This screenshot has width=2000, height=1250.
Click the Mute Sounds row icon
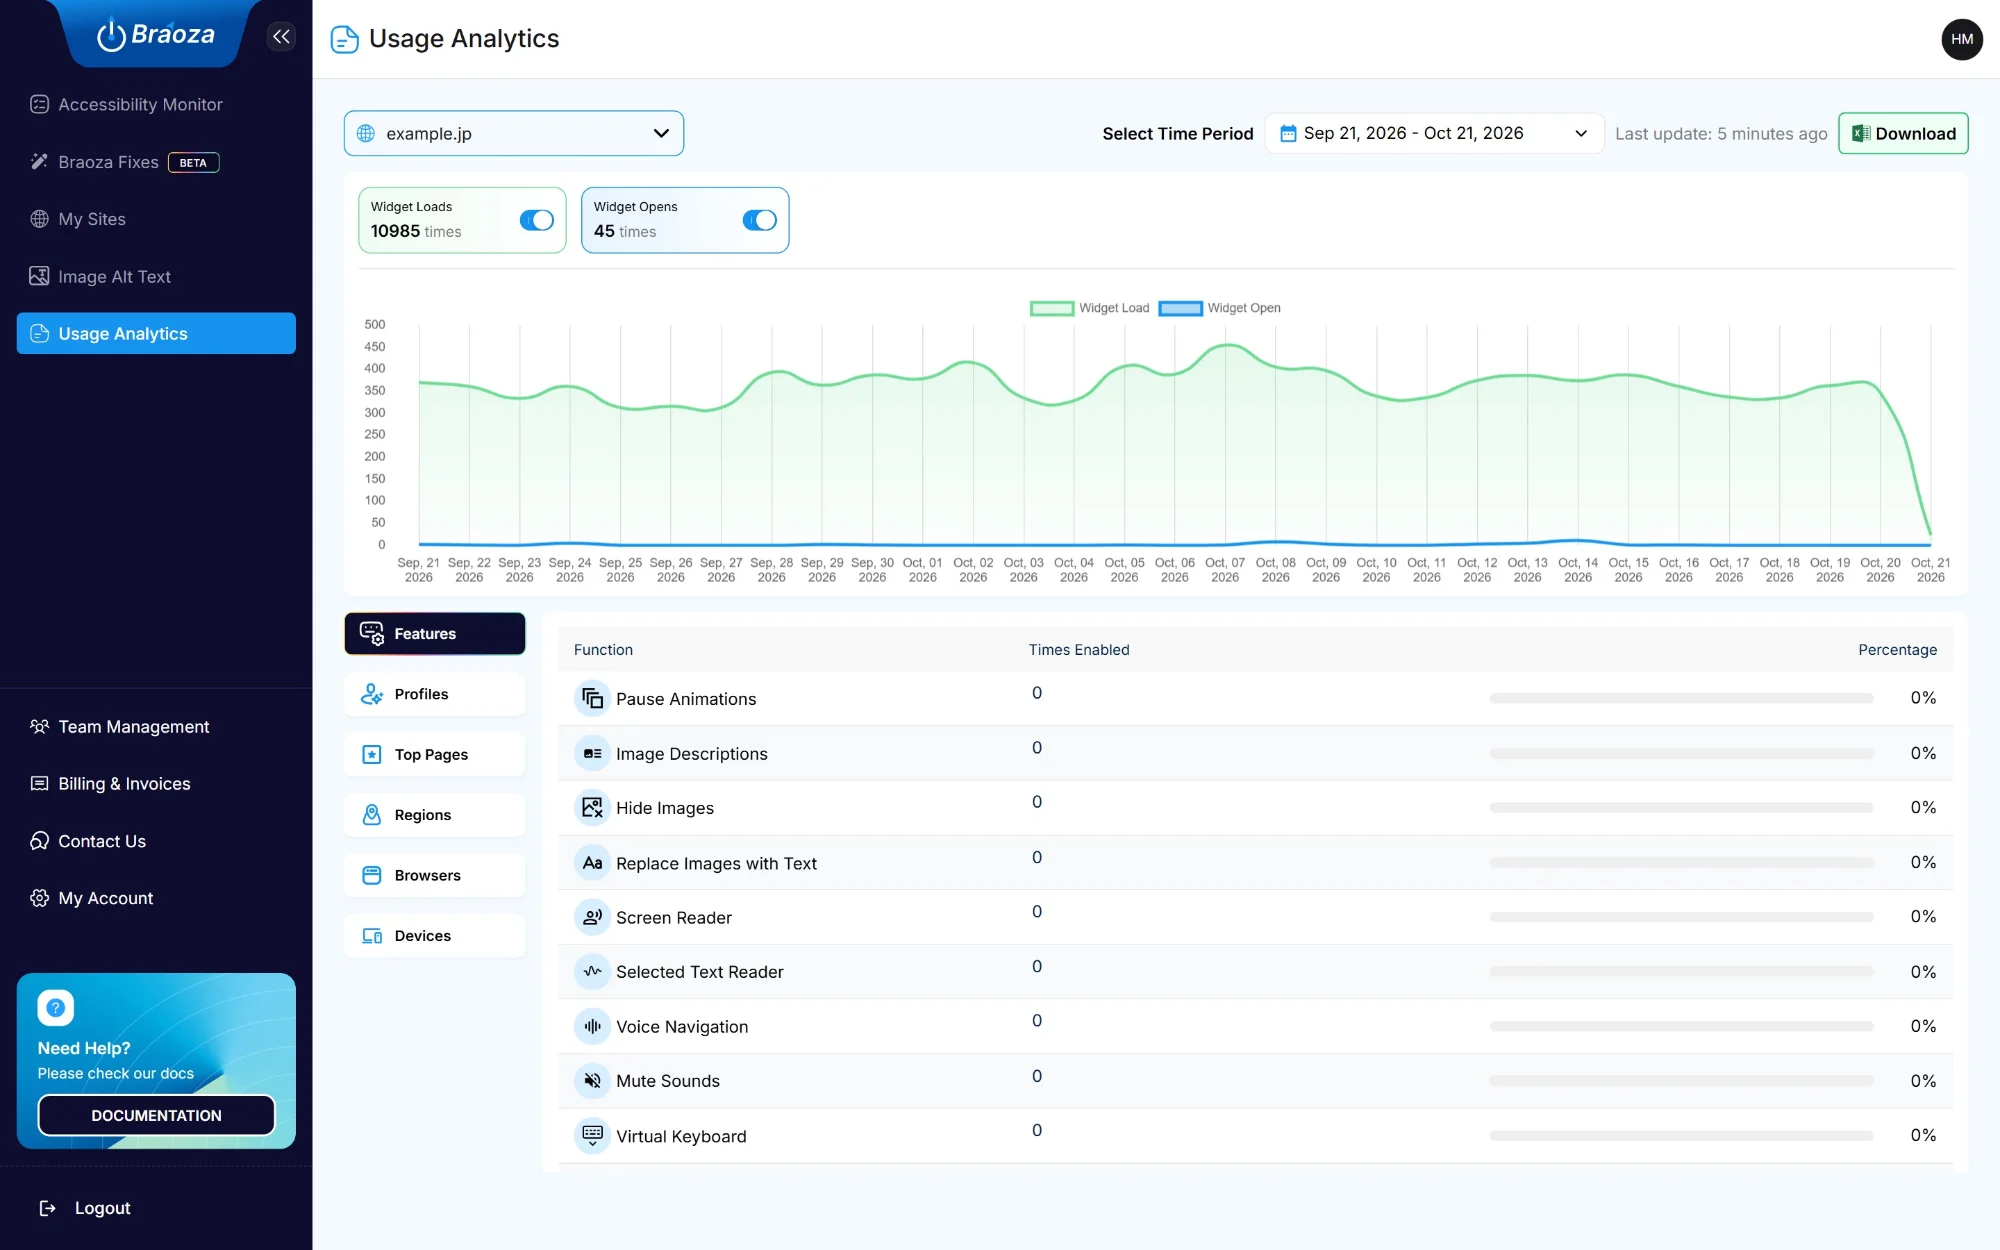pyautogui.click(x=592, y=1080)
